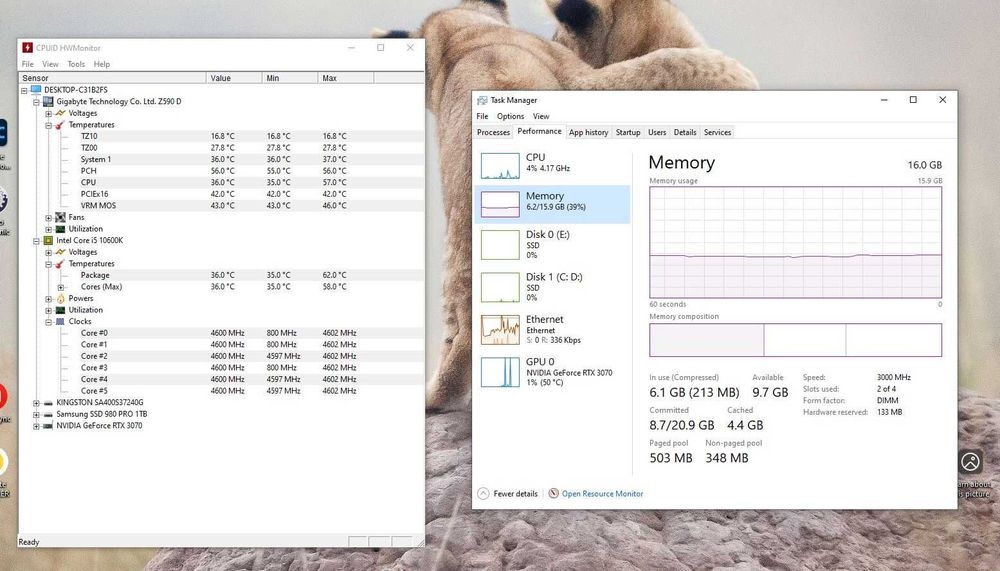This screenshot has width=1000, height=571.
Task: Switch to the Users tab
Action: pos(657,132)
